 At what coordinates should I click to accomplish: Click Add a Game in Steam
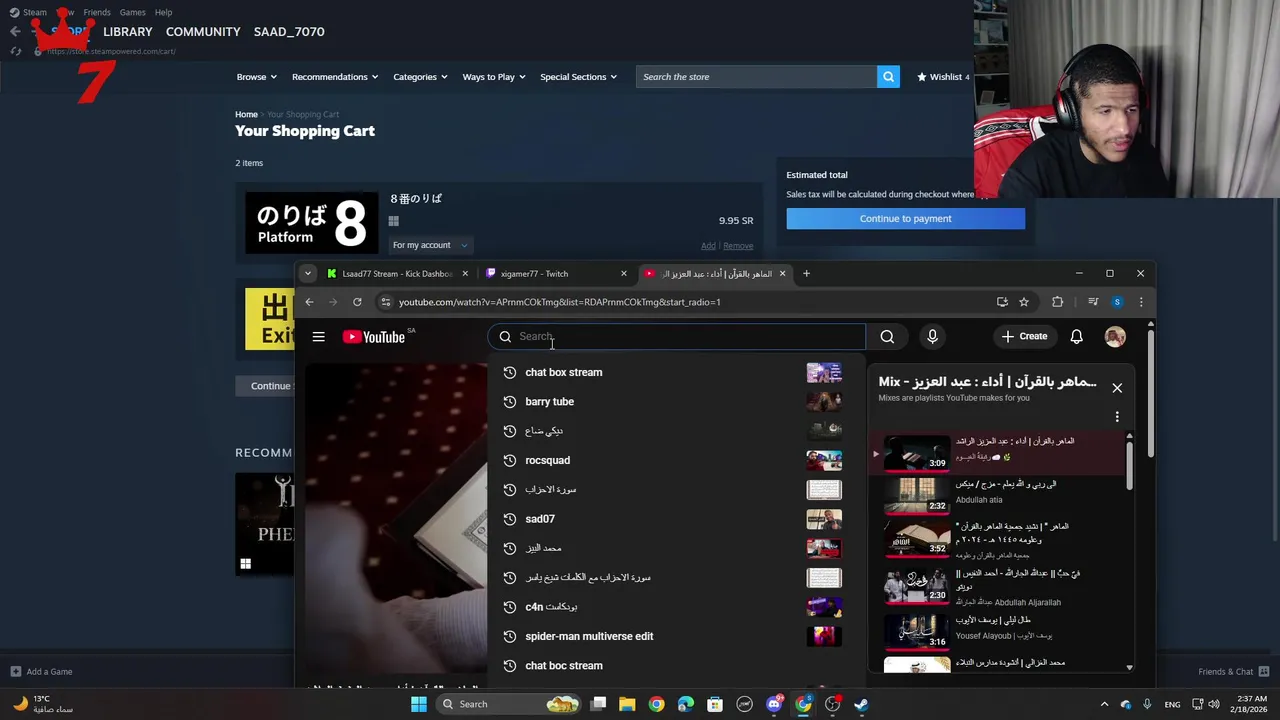41,672
